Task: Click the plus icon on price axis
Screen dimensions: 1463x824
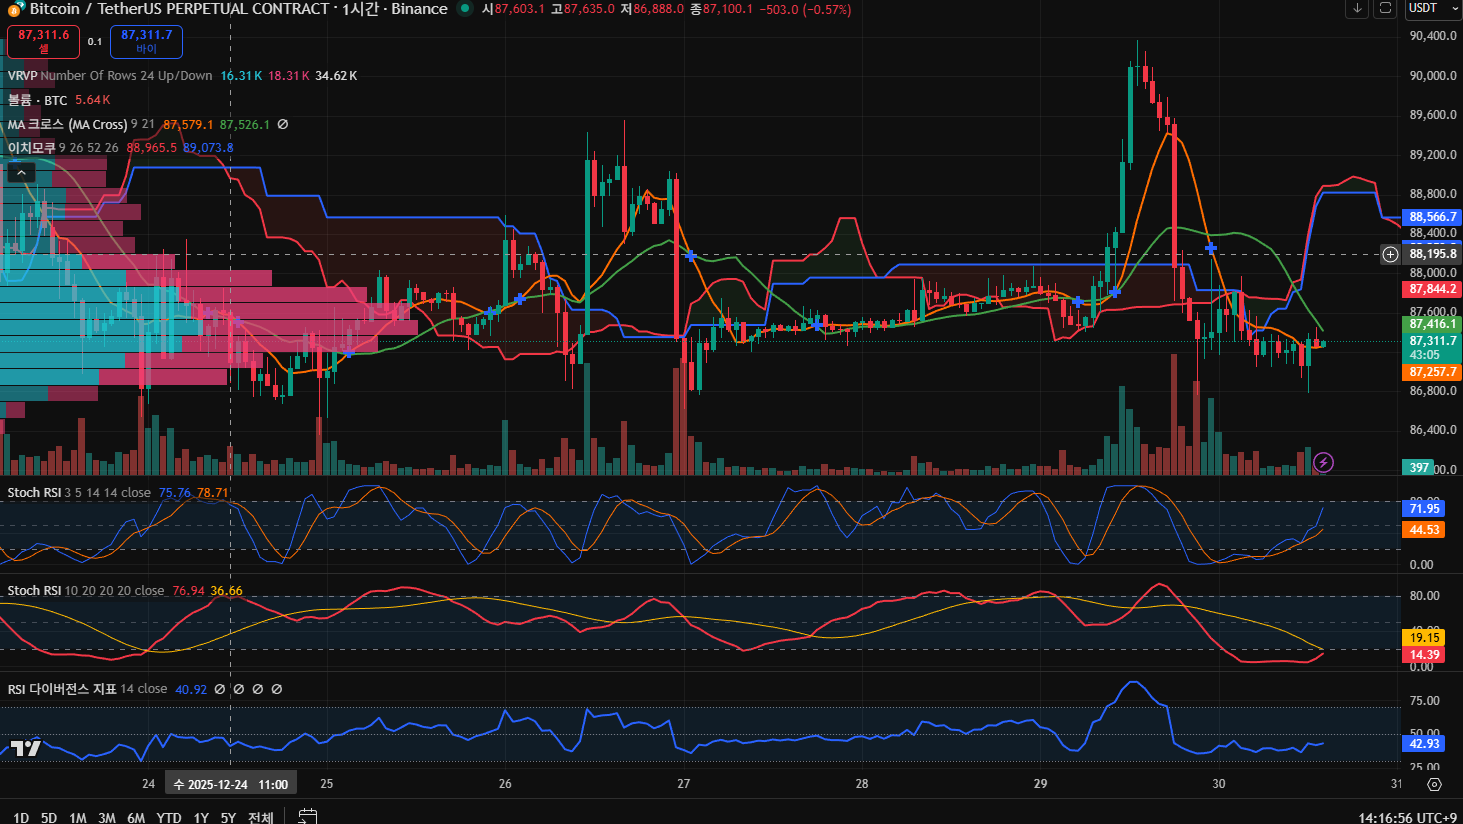Action: pos(1390,254)
